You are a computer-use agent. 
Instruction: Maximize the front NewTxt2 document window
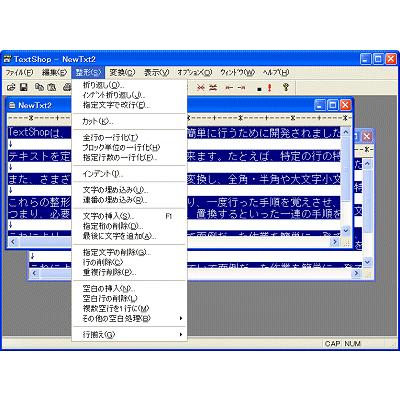[333, 105]
